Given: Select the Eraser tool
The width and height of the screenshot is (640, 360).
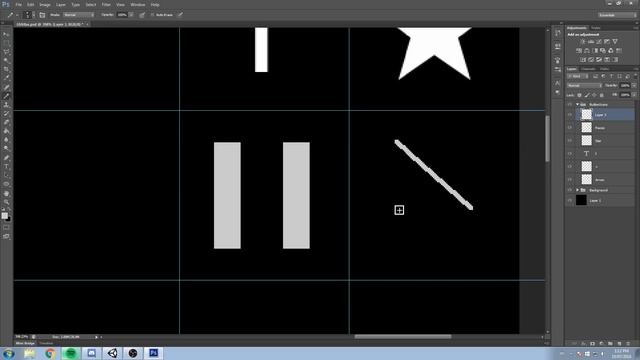Looking at the screenshot, I should click(x=6, y=122).
